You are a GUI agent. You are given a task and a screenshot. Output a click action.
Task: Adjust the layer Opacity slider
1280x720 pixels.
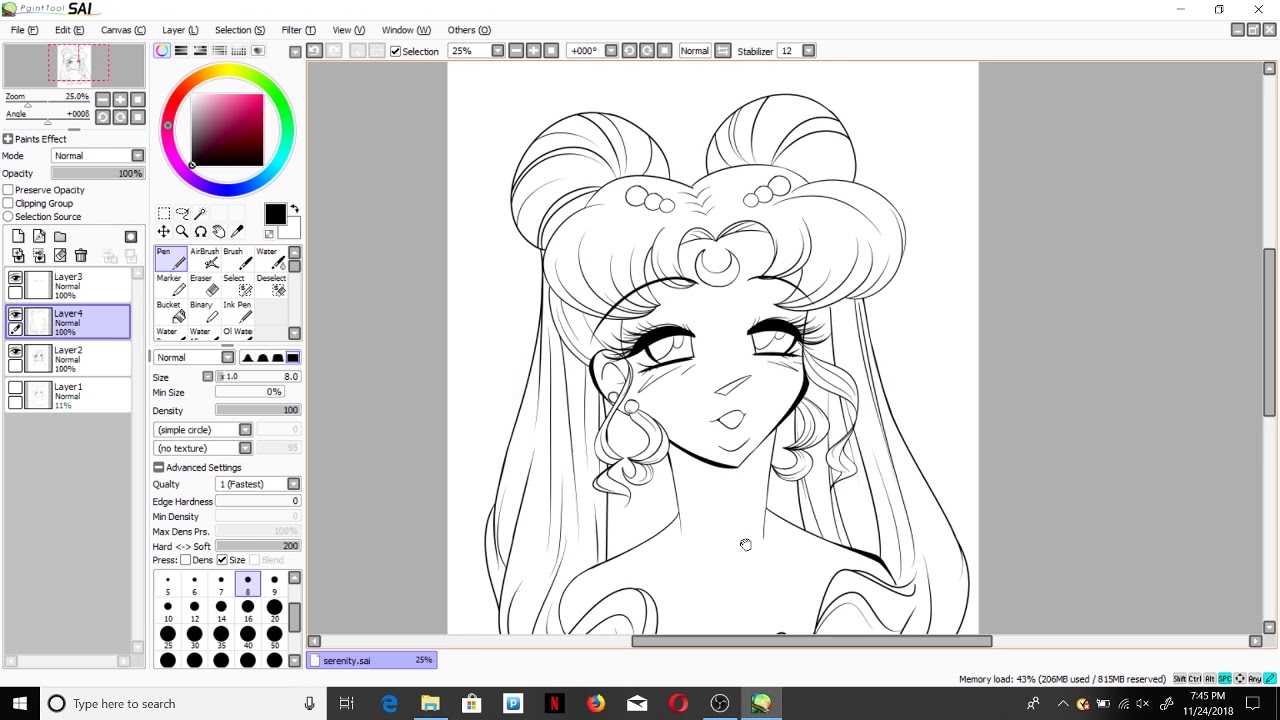pos(98,174)
